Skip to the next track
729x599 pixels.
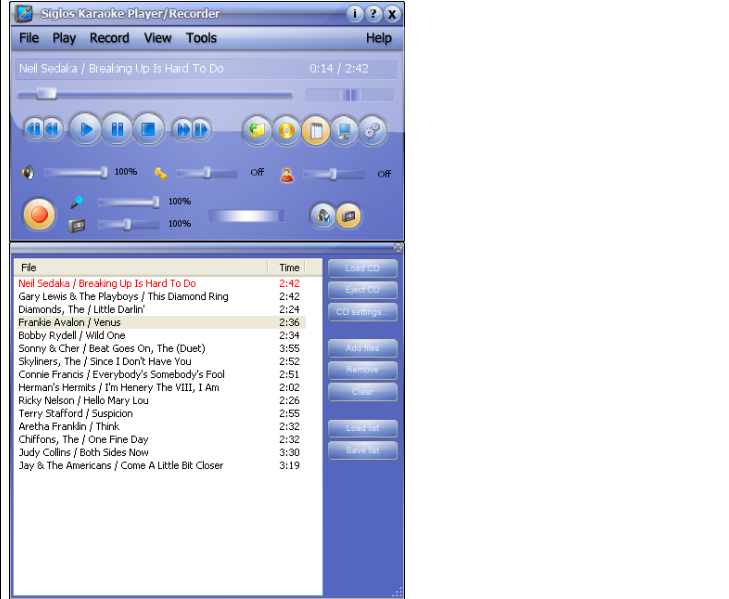(202, 130)
